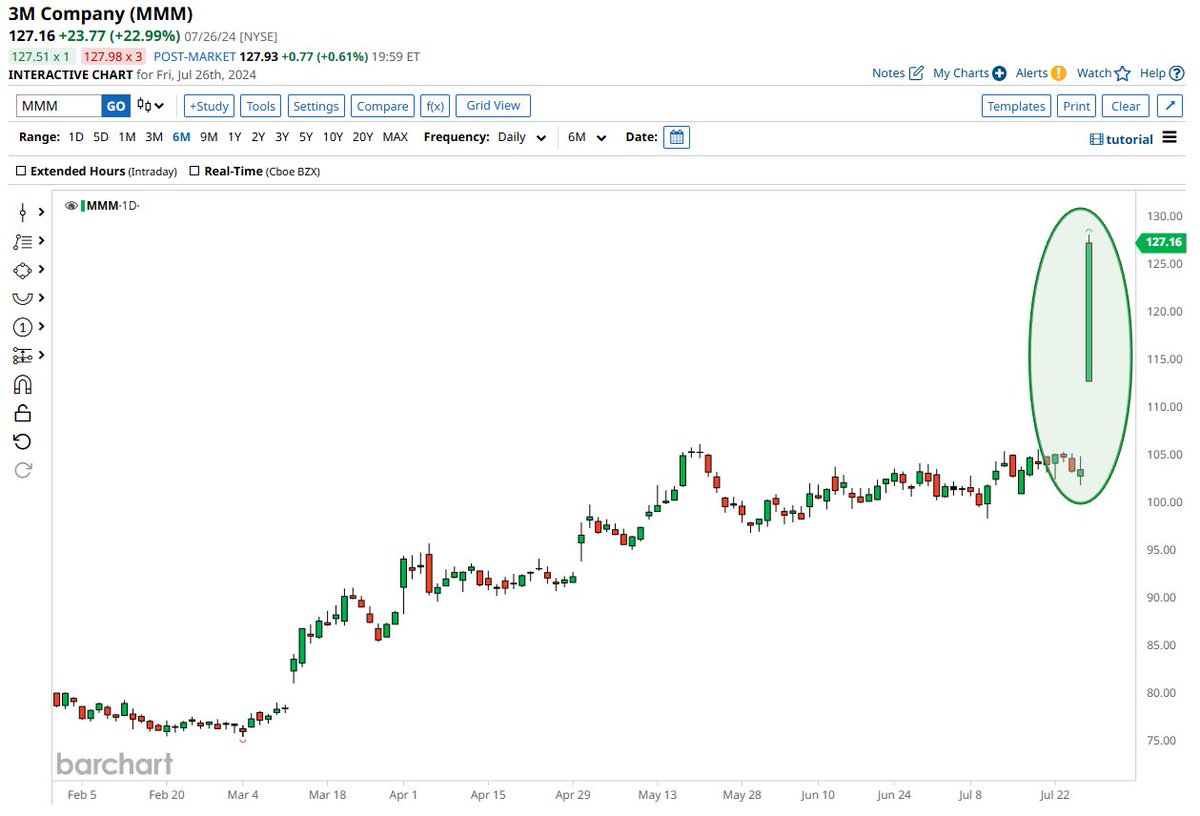Expand the Fibonacci tool submenu arrow
This screenshot has height=816, width=1200.
pyautogui.click(x=41, y=355)
